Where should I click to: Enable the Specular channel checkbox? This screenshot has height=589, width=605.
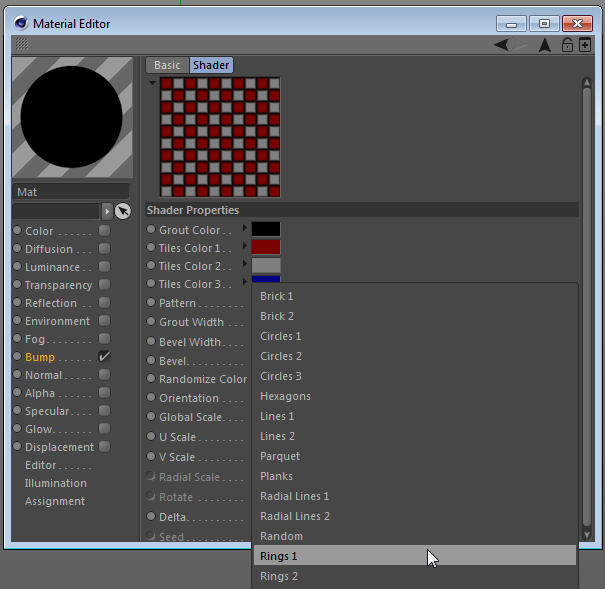(x=104, y=410)
